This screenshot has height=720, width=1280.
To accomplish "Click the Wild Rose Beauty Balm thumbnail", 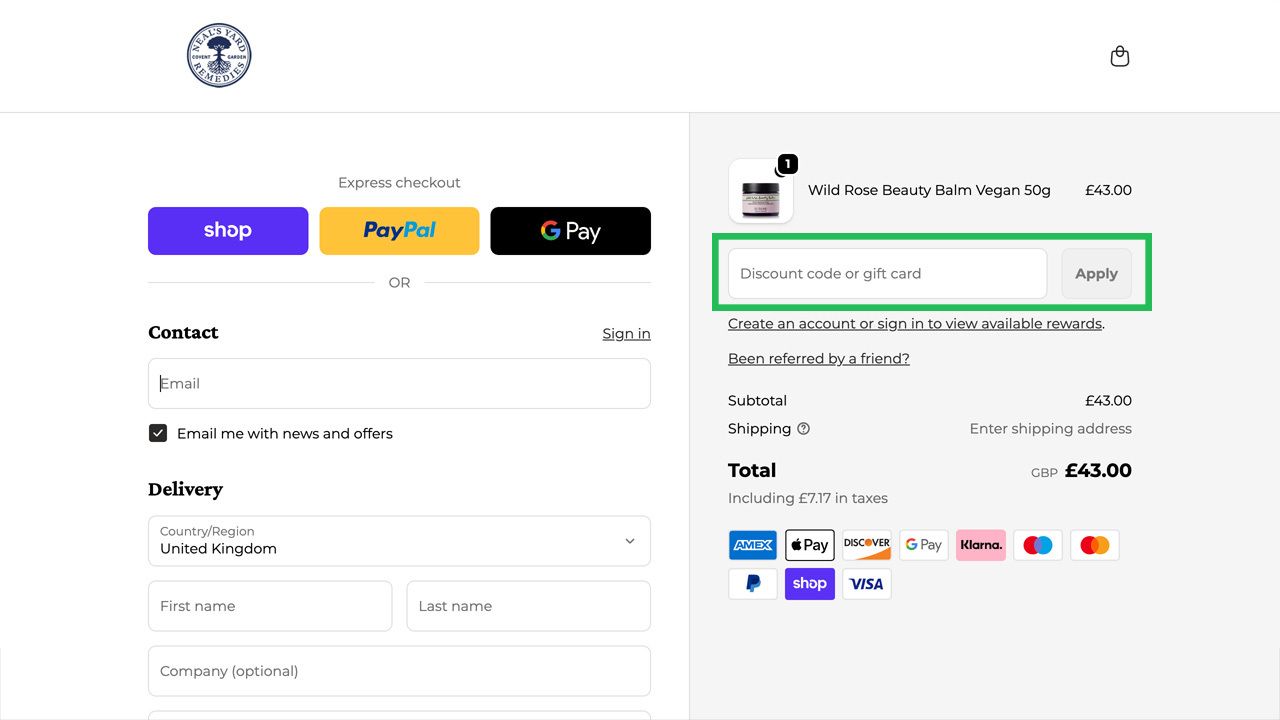I will point(760,190).
